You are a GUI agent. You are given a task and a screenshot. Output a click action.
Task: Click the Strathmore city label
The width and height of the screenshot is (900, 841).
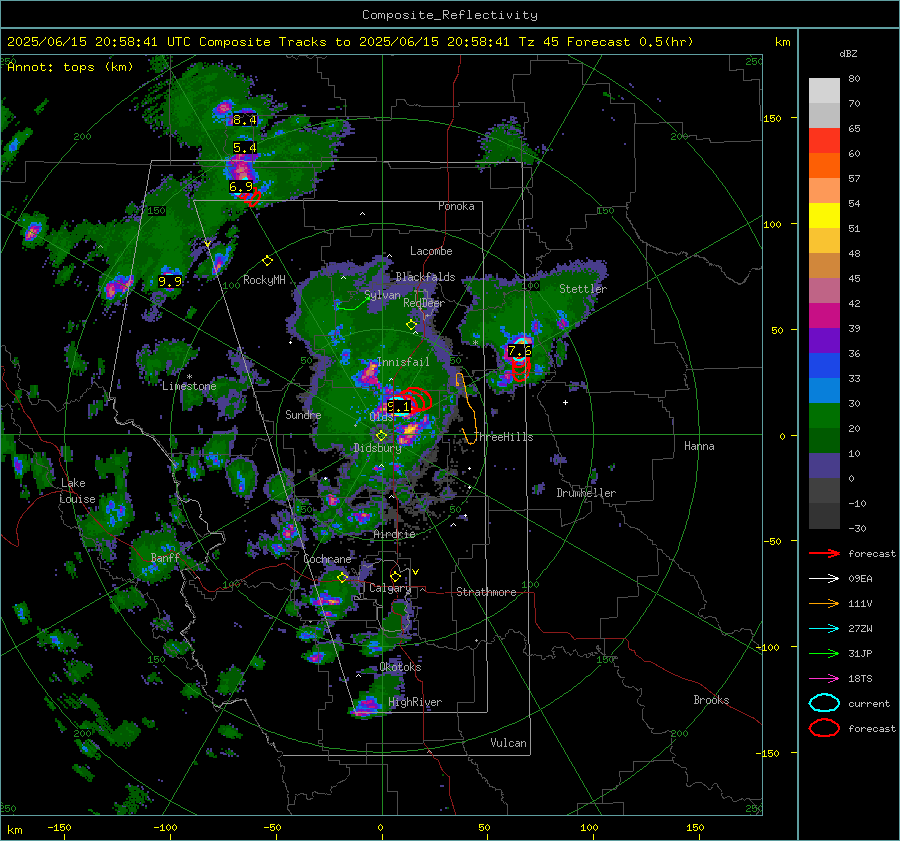487,592
